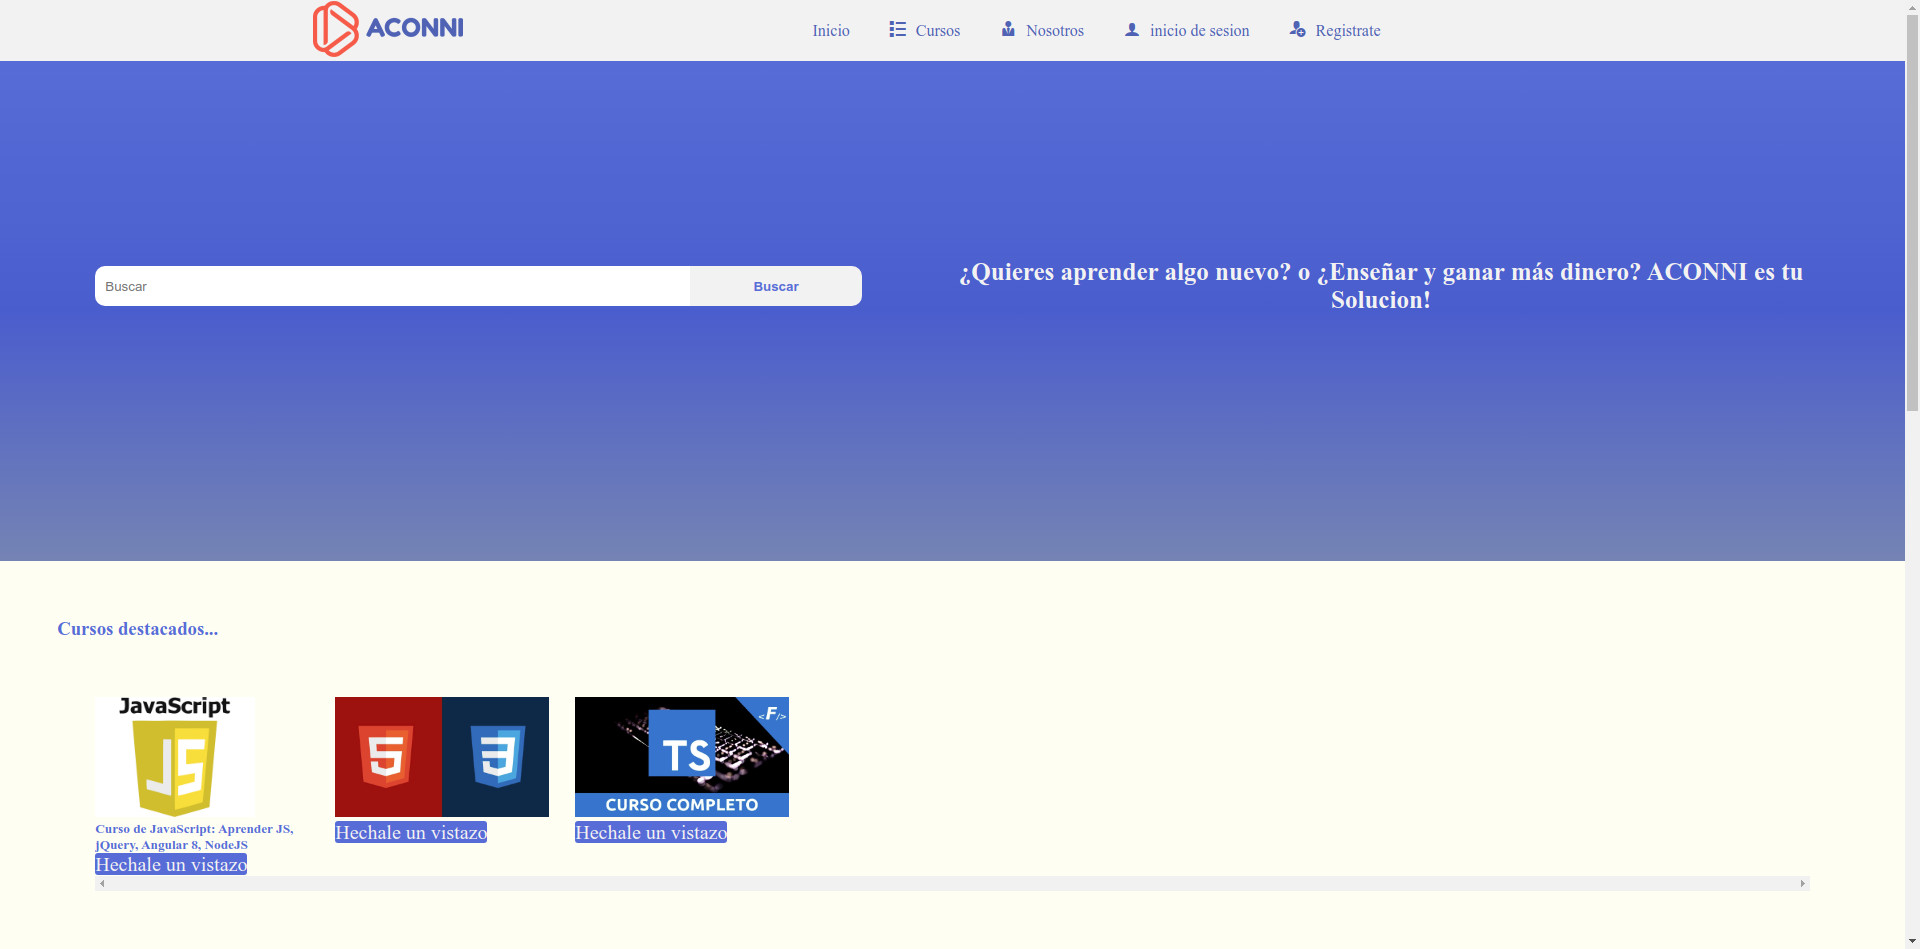Click the page vertical scrollbar thumb
Viewport: 1920px width, 949px height.
(1912, 212)
